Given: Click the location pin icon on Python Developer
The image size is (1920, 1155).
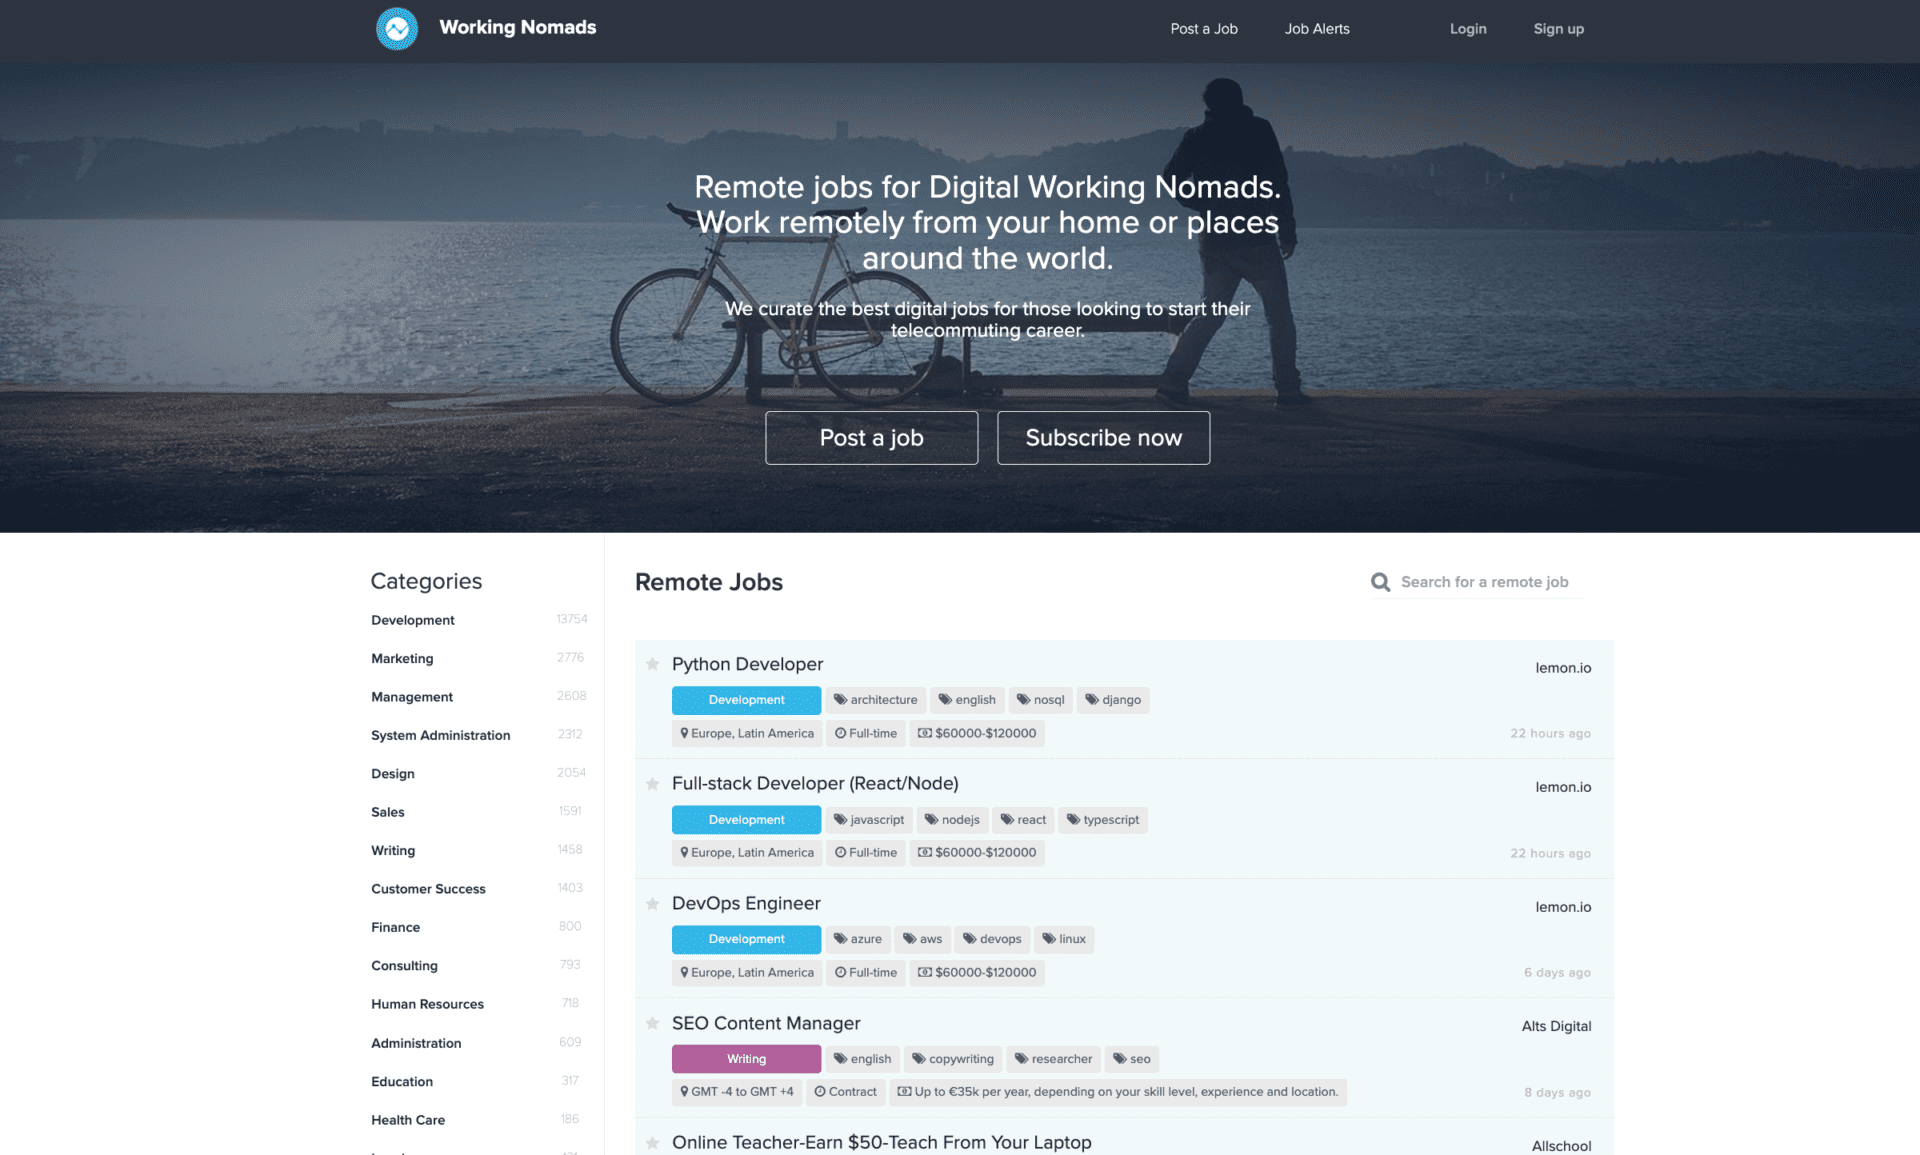Looking at the screenshot, I should coord(684,731).
